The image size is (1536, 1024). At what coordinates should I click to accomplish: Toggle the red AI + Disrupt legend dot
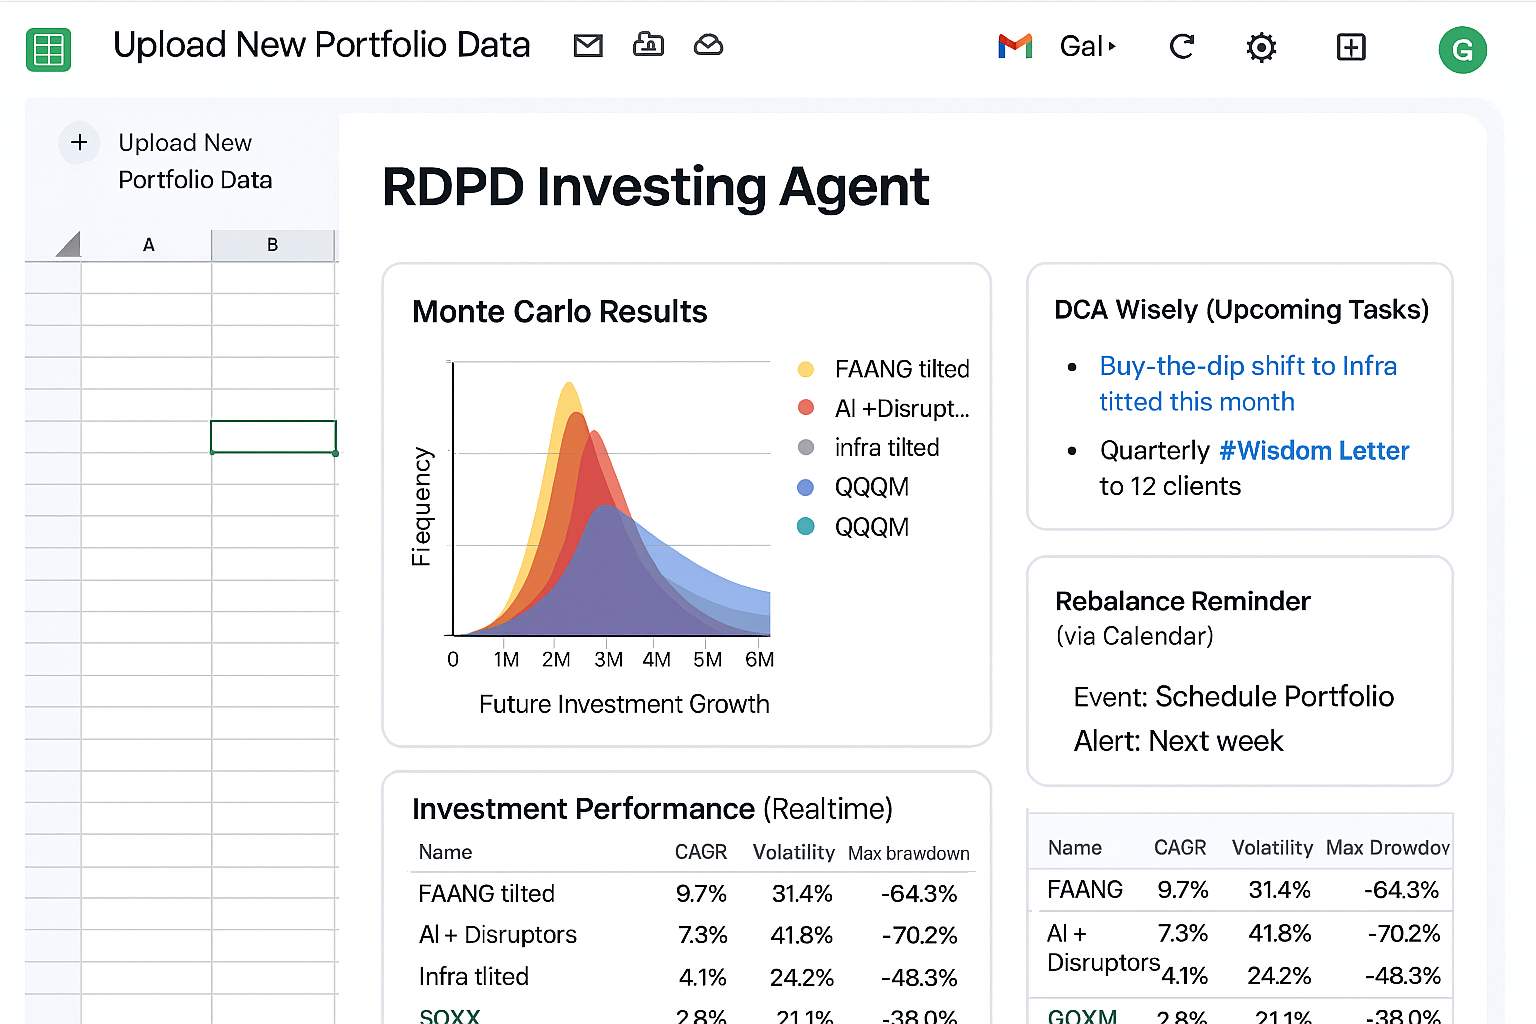806,408
